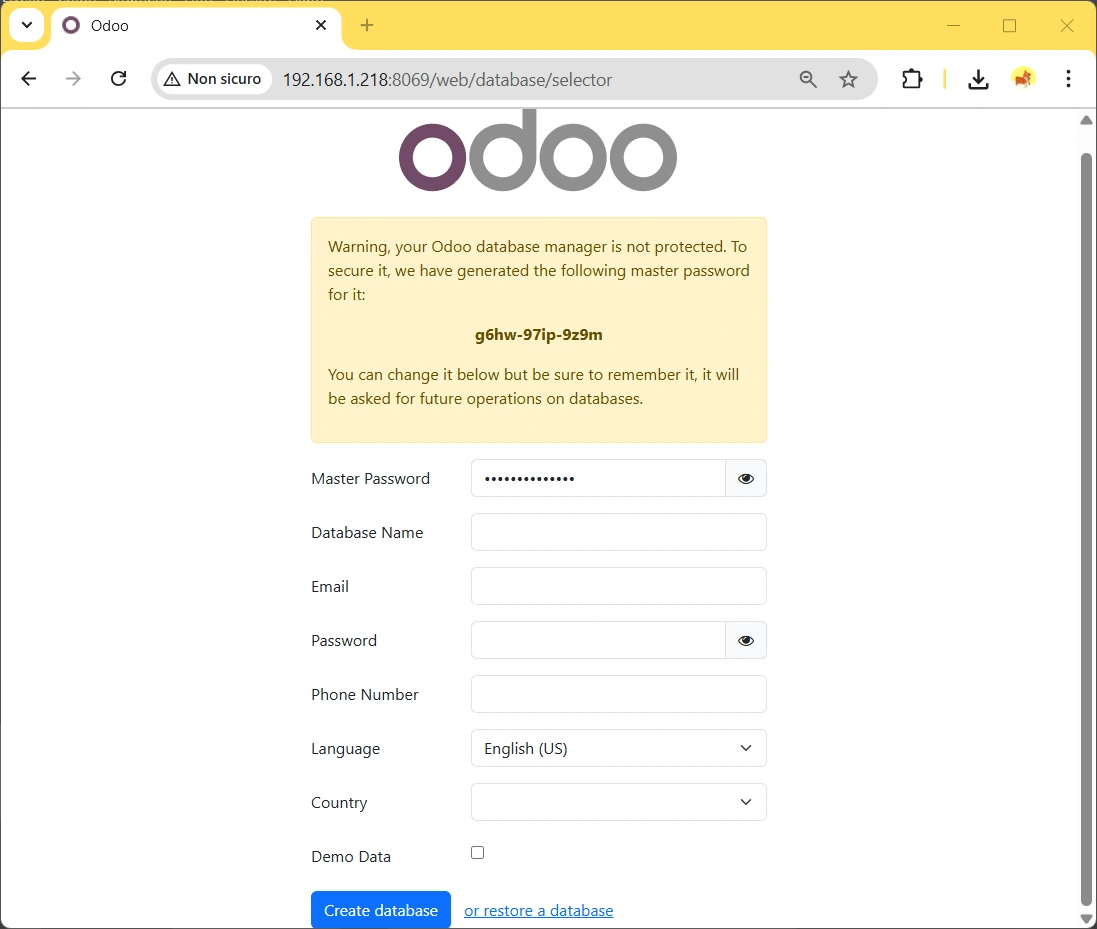Follow the restore a database link
The width and height of the screenshot is (1097, 929).
pyautogui.click(x=538, y=910)
